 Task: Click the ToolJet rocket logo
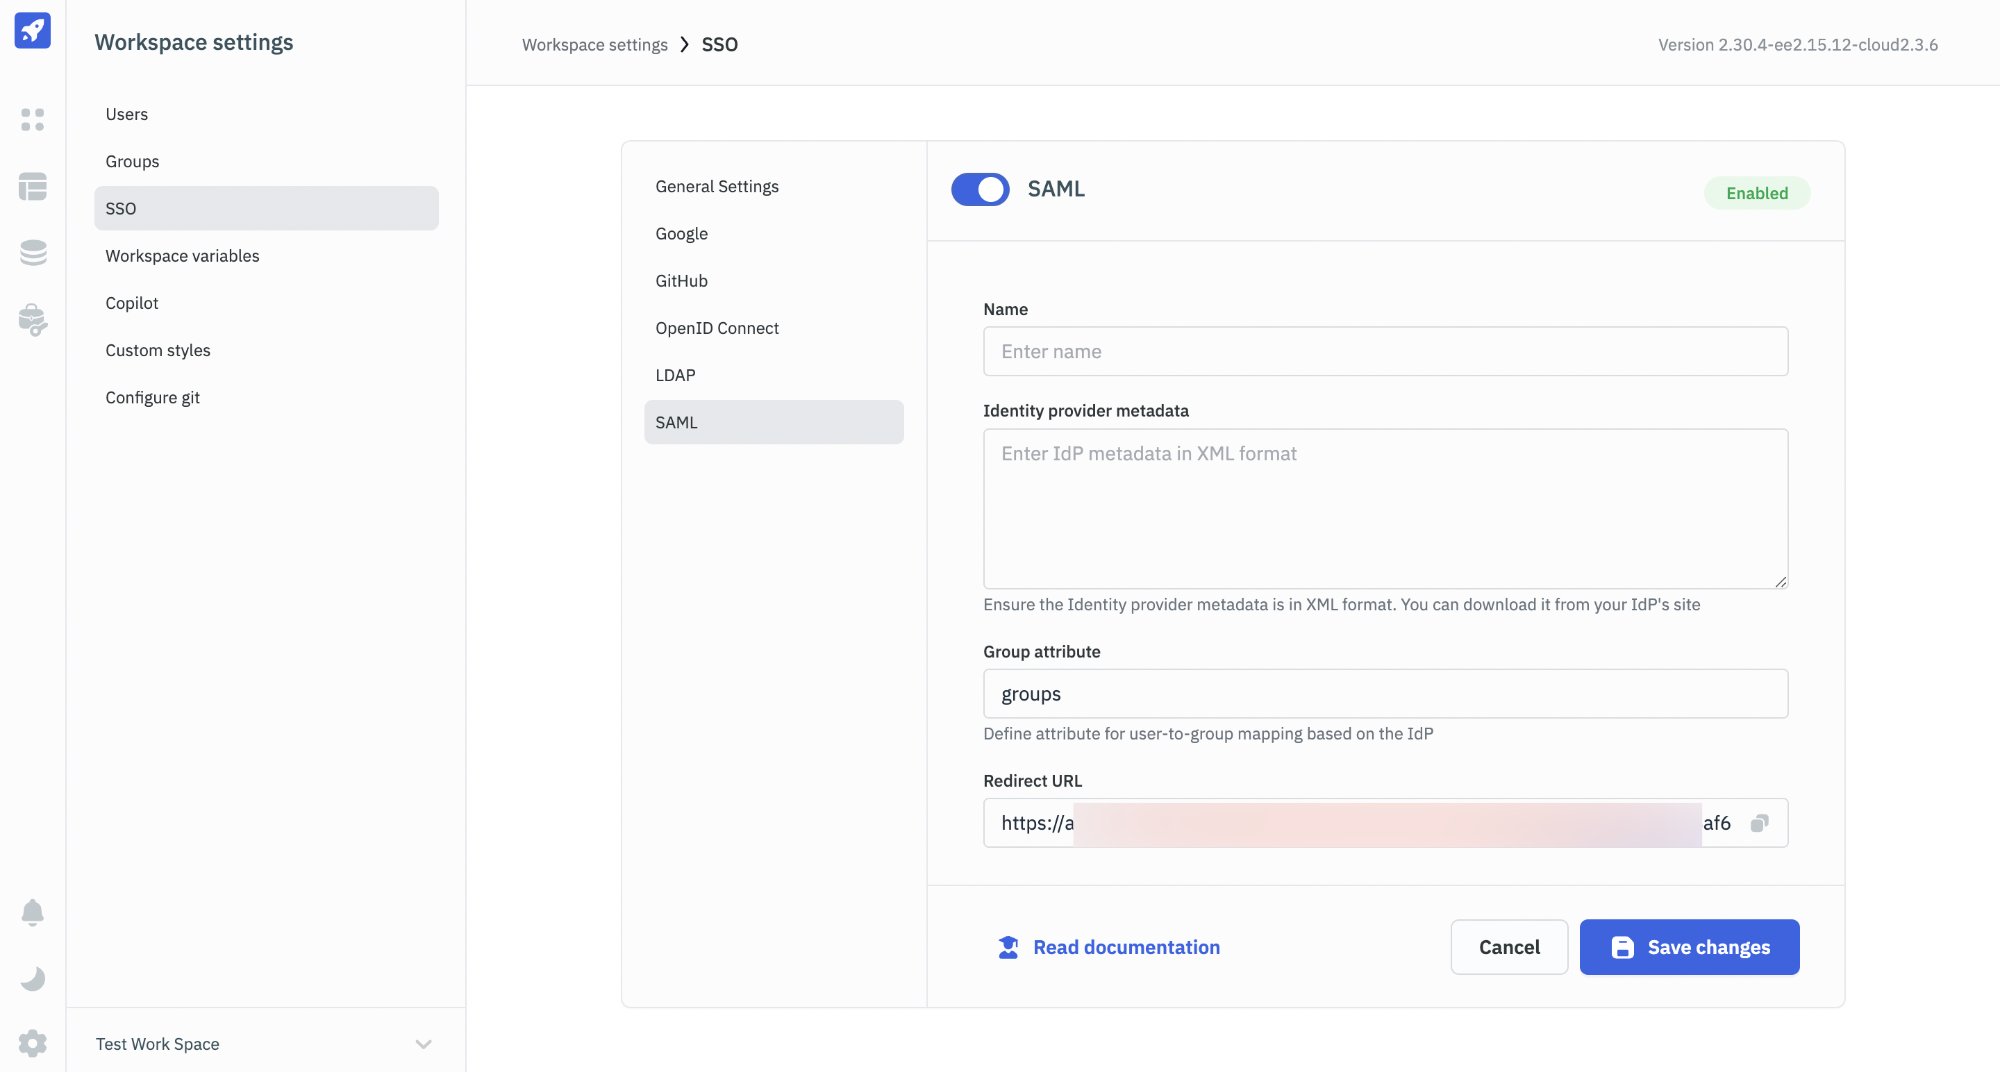point(33,30)
